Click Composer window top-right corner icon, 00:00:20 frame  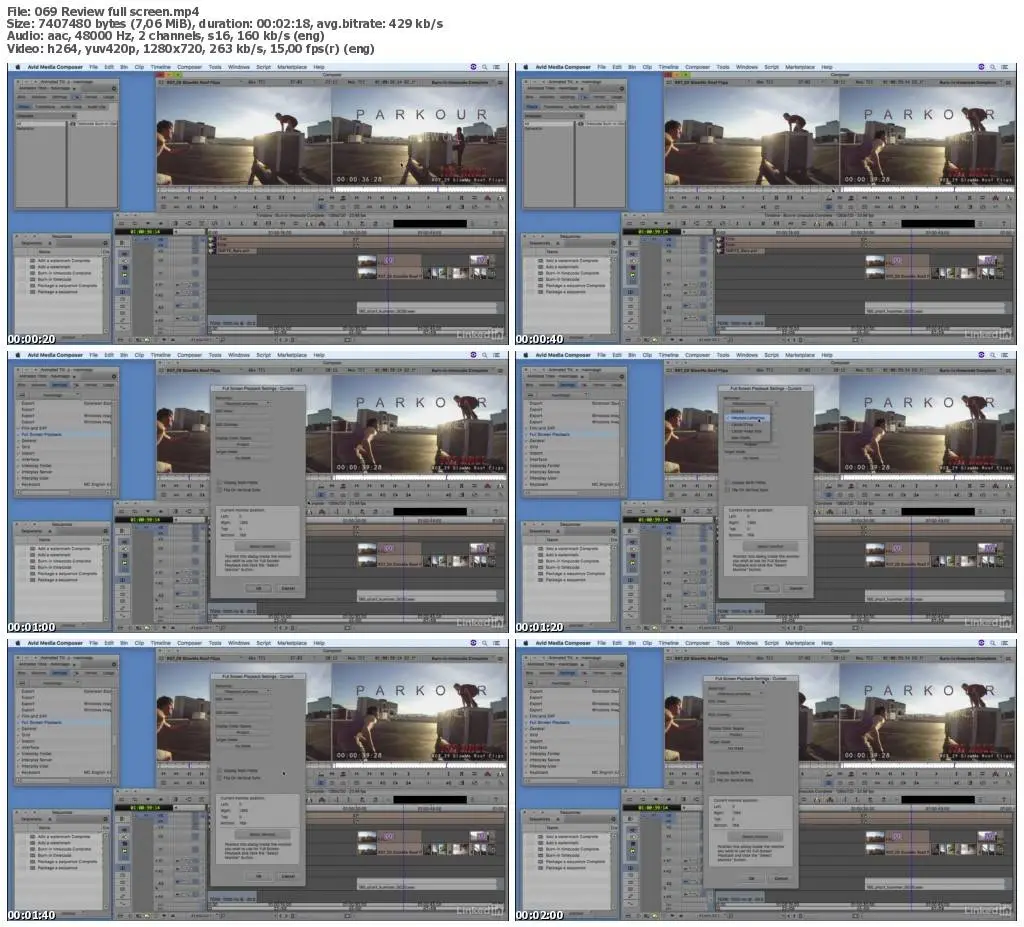coord(502,82)
